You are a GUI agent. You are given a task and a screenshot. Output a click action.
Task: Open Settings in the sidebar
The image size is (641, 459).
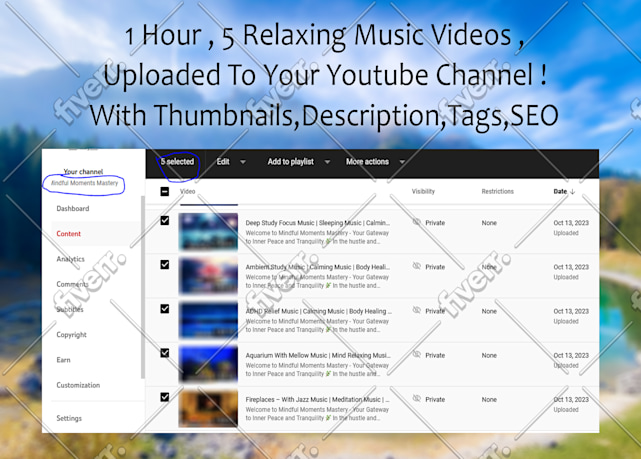[69, 418]
